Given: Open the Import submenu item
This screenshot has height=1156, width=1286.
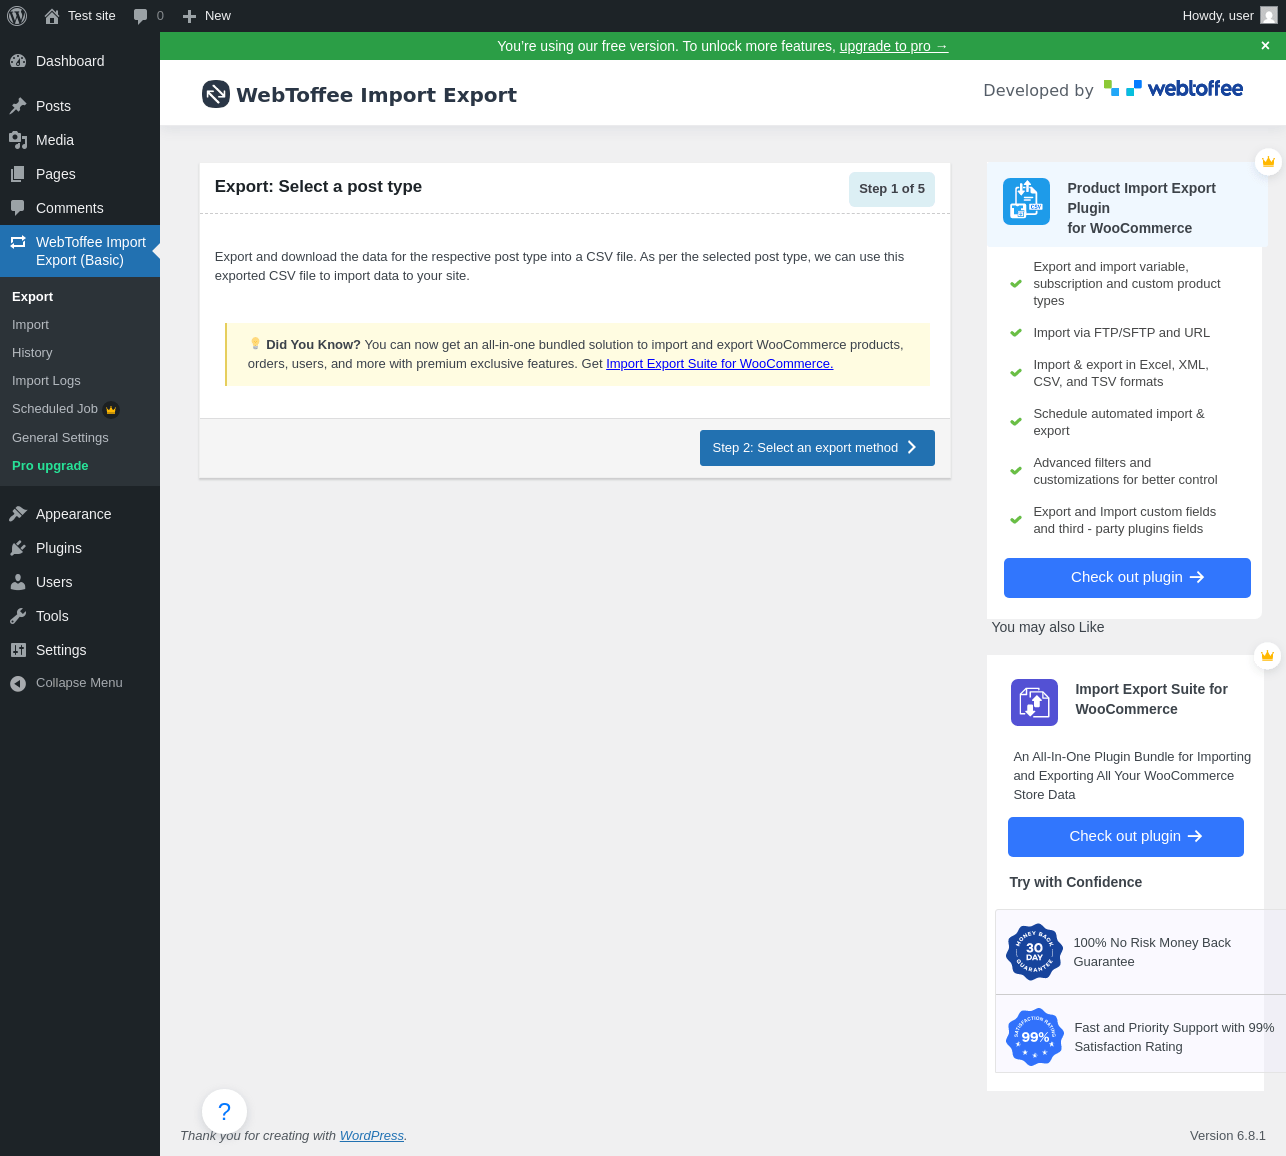Looking at the screenshot, I should [30, 325].
